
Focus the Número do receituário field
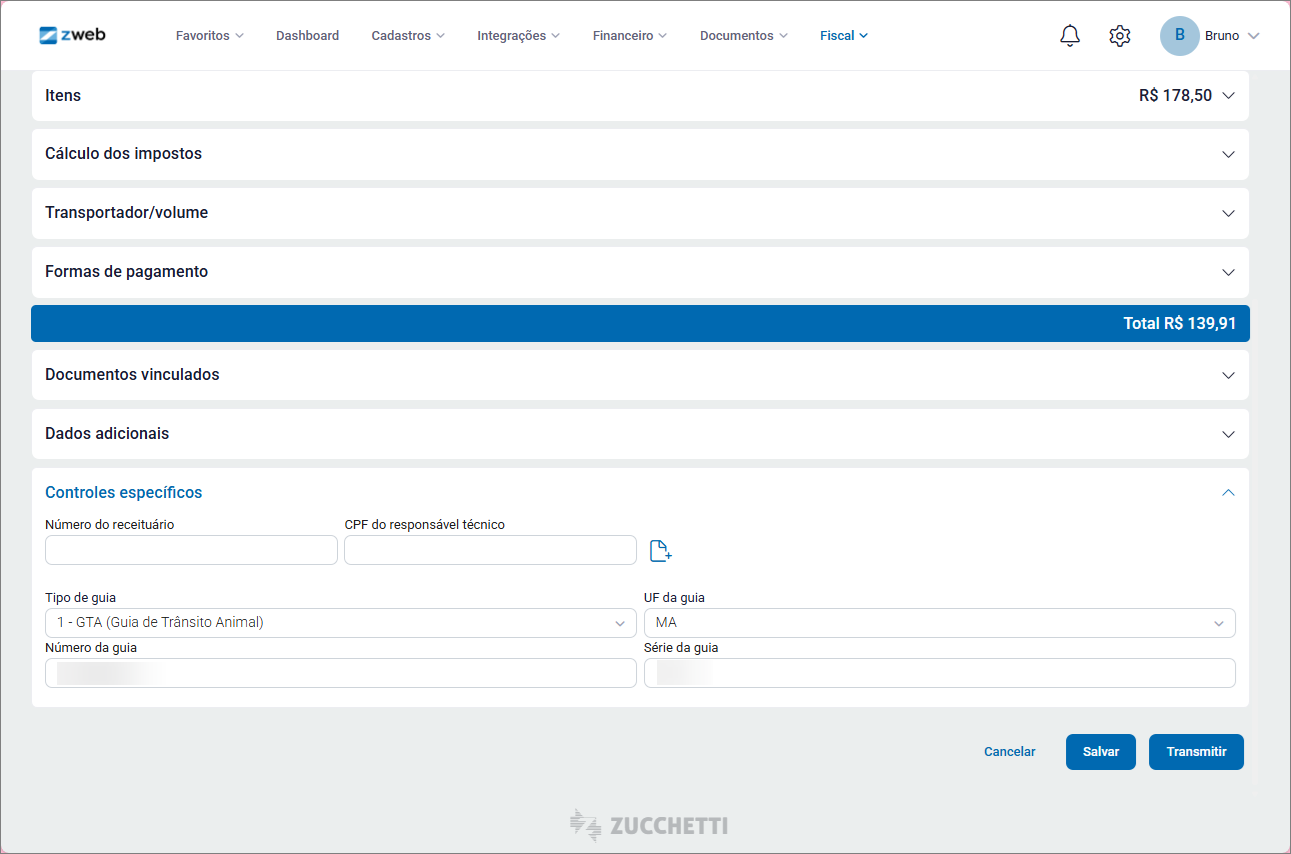[191, 550]
